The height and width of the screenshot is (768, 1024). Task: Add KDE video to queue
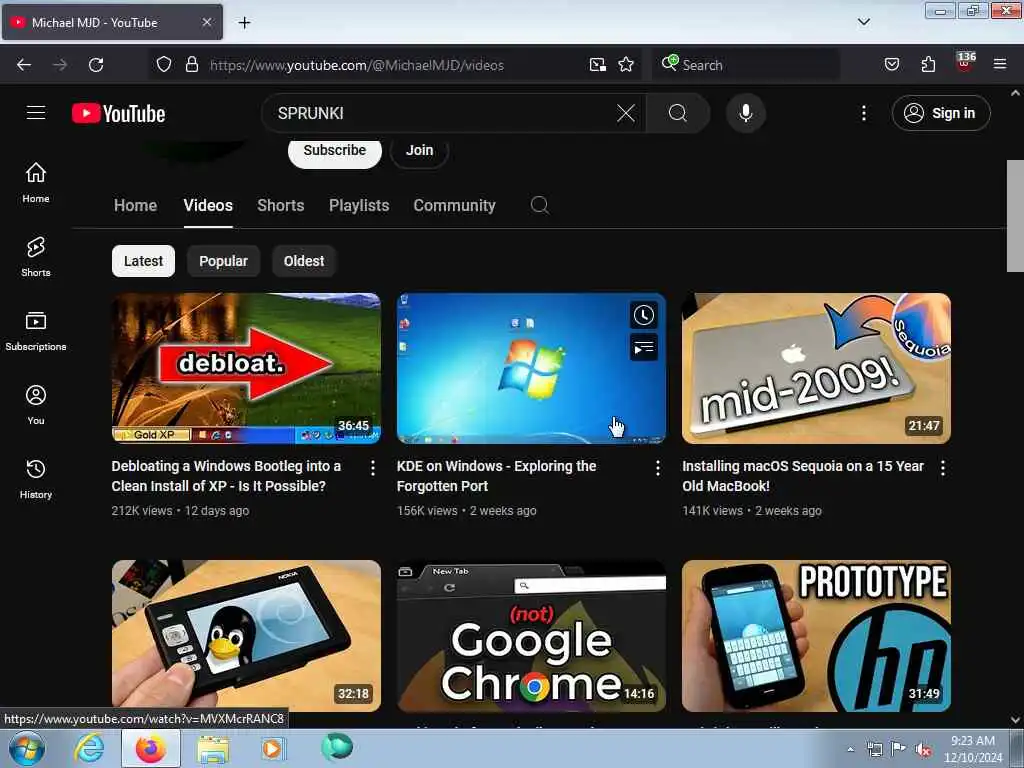pos(644,347)
